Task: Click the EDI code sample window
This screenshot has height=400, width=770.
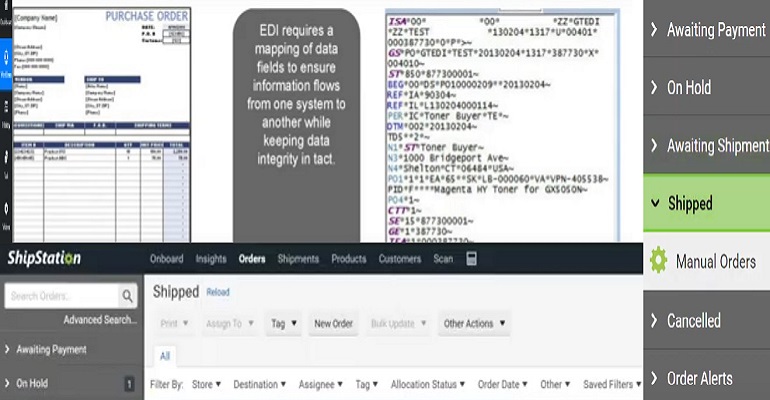Action: coord(502,126)
